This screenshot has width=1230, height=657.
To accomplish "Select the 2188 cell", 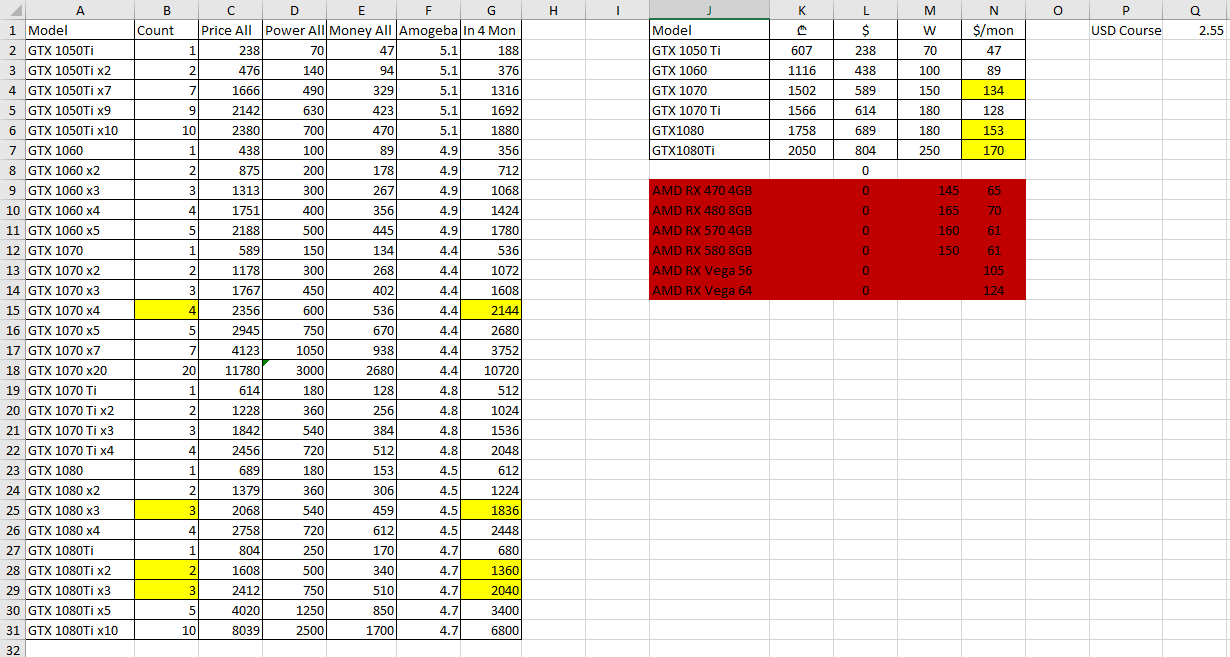I will (230, 230).
